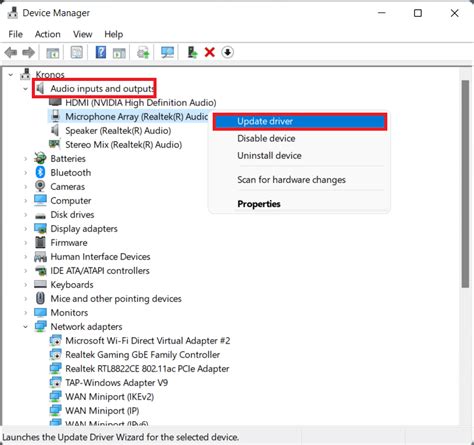
Task: Select WAN Miniport (IP) entry
Action: coord(102,411)
